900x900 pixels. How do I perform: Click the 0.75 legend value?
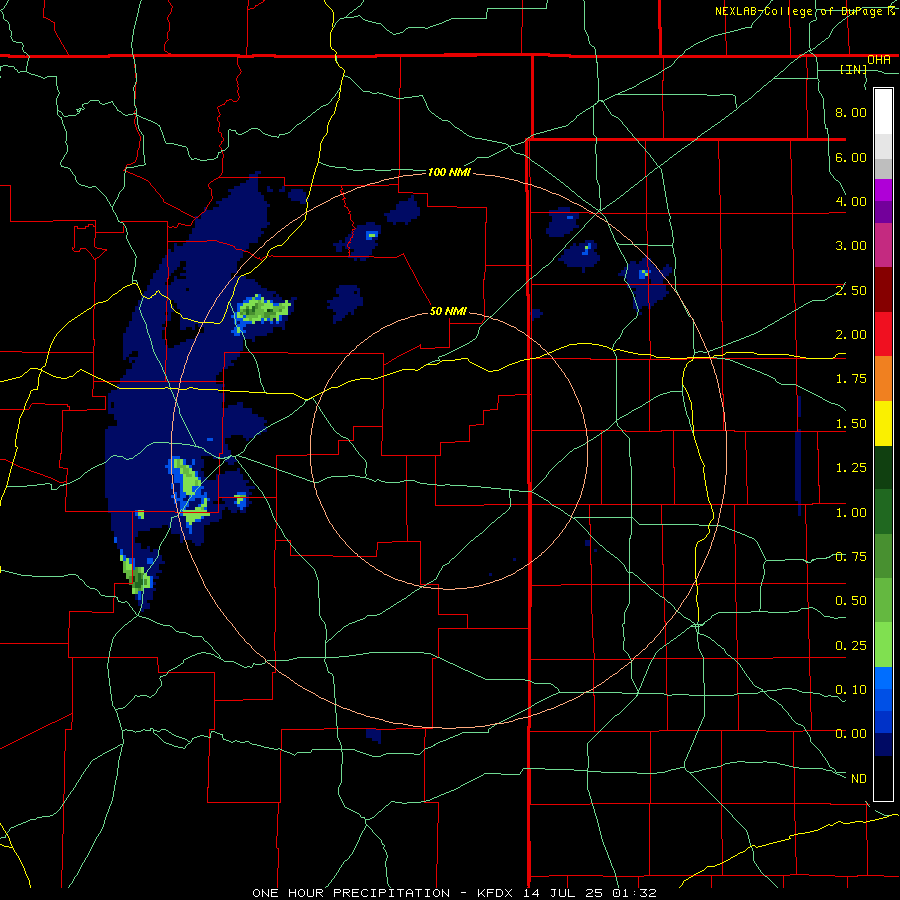[x=851, y=557]
